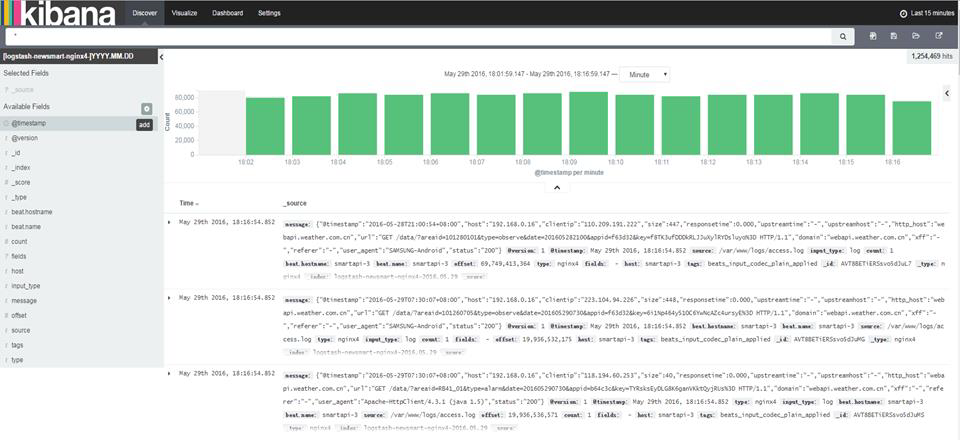Open field filter settings gear icon
960x440 pixels.
[147, 107]
